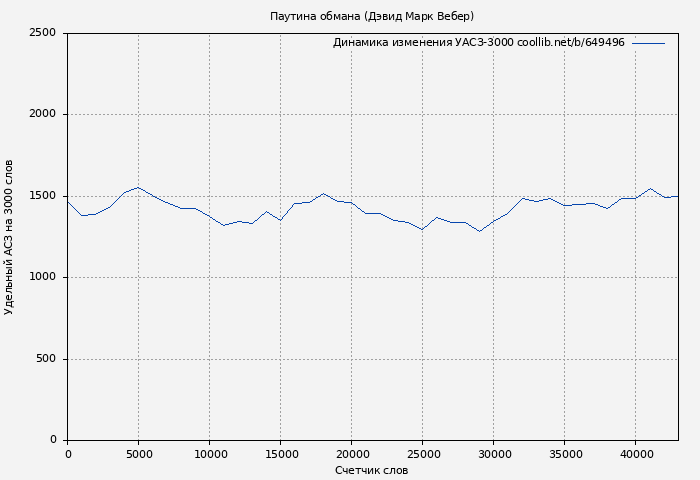
Task: Click the 30000 tick label on the x-axis
Action: 494,454
